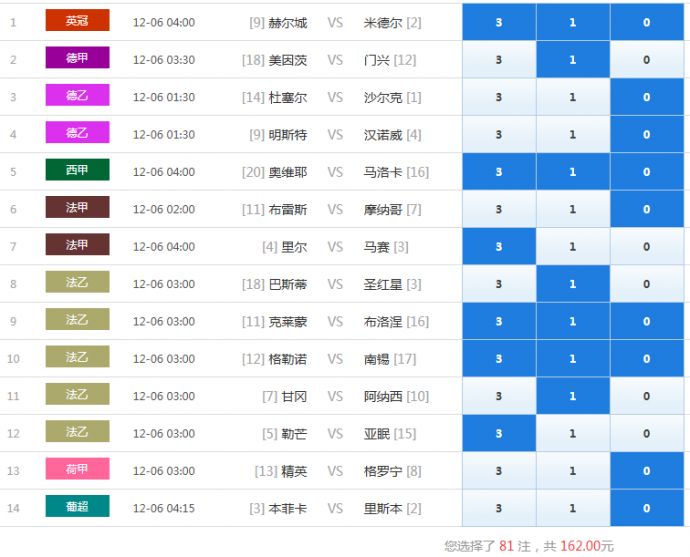Screen dimensions: 690x557
Task: Toggle loss (0) for 本菲卡 vs 里斯本
Action: pos(646,508)
